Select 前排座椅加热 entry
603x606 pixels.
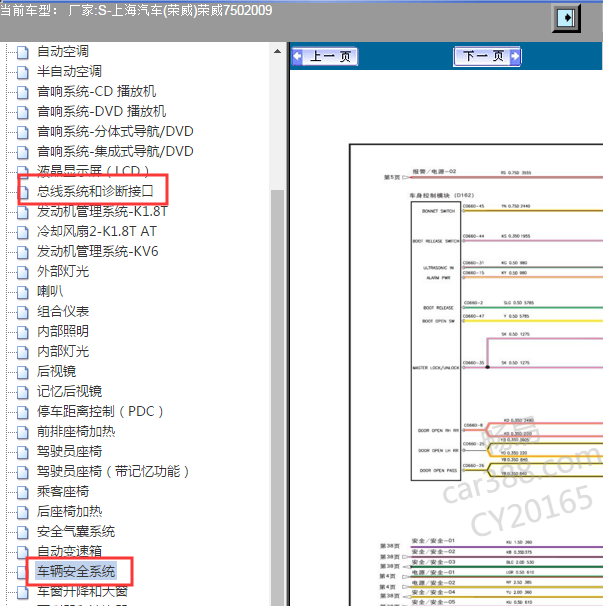(76, 432)
